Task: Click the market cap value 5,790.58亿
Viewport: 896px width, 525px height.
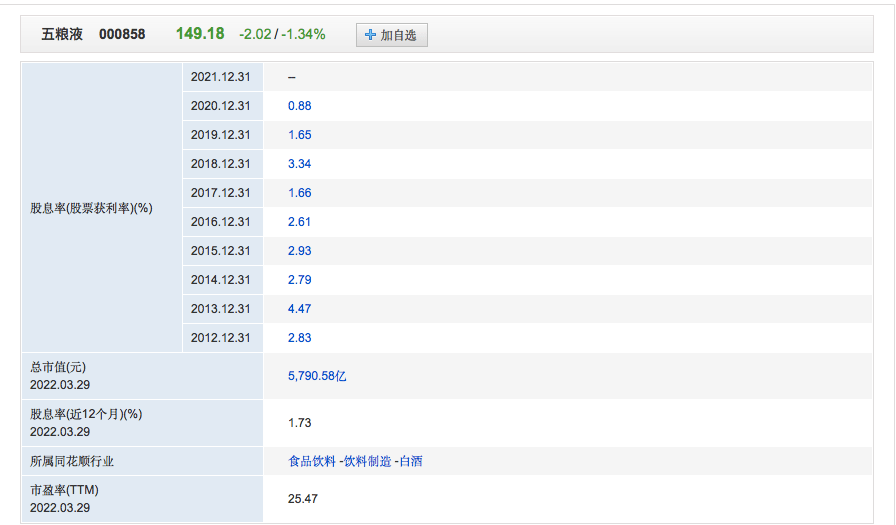Action: [x=317, y=376]
